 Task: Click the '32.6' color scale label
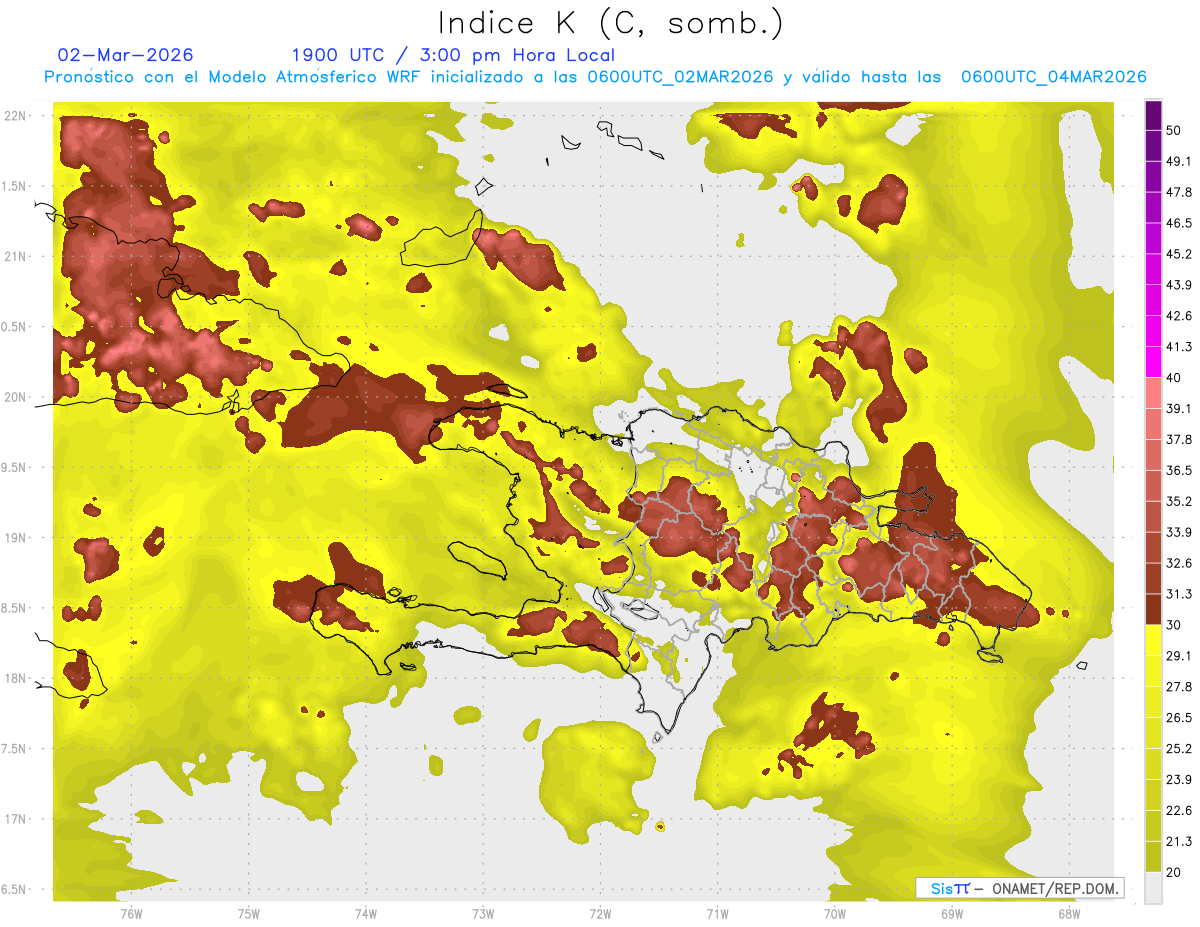(1179, 563)
